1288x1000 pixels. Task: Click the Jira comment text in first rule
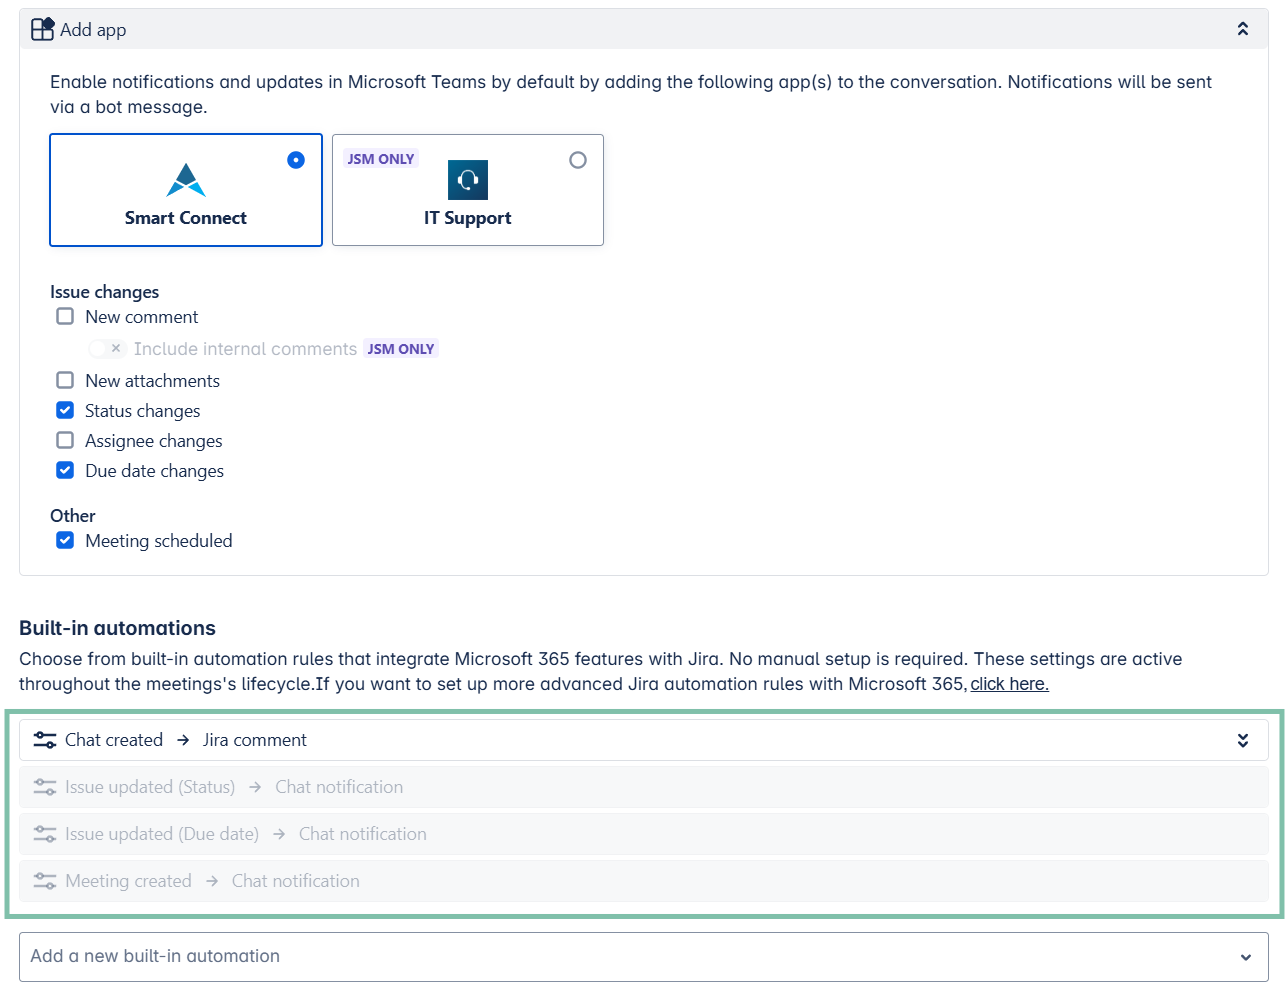(255, 740)
